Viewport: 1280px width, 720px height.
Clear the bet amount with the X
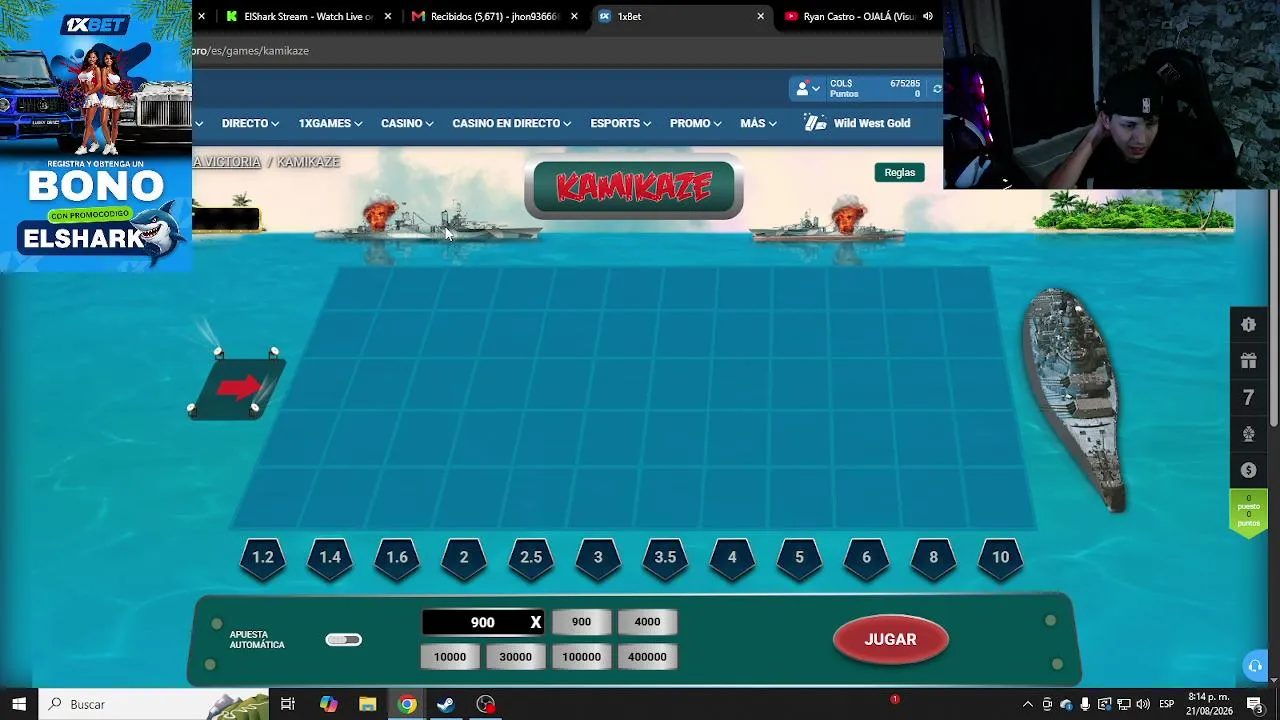click(535, 622)
